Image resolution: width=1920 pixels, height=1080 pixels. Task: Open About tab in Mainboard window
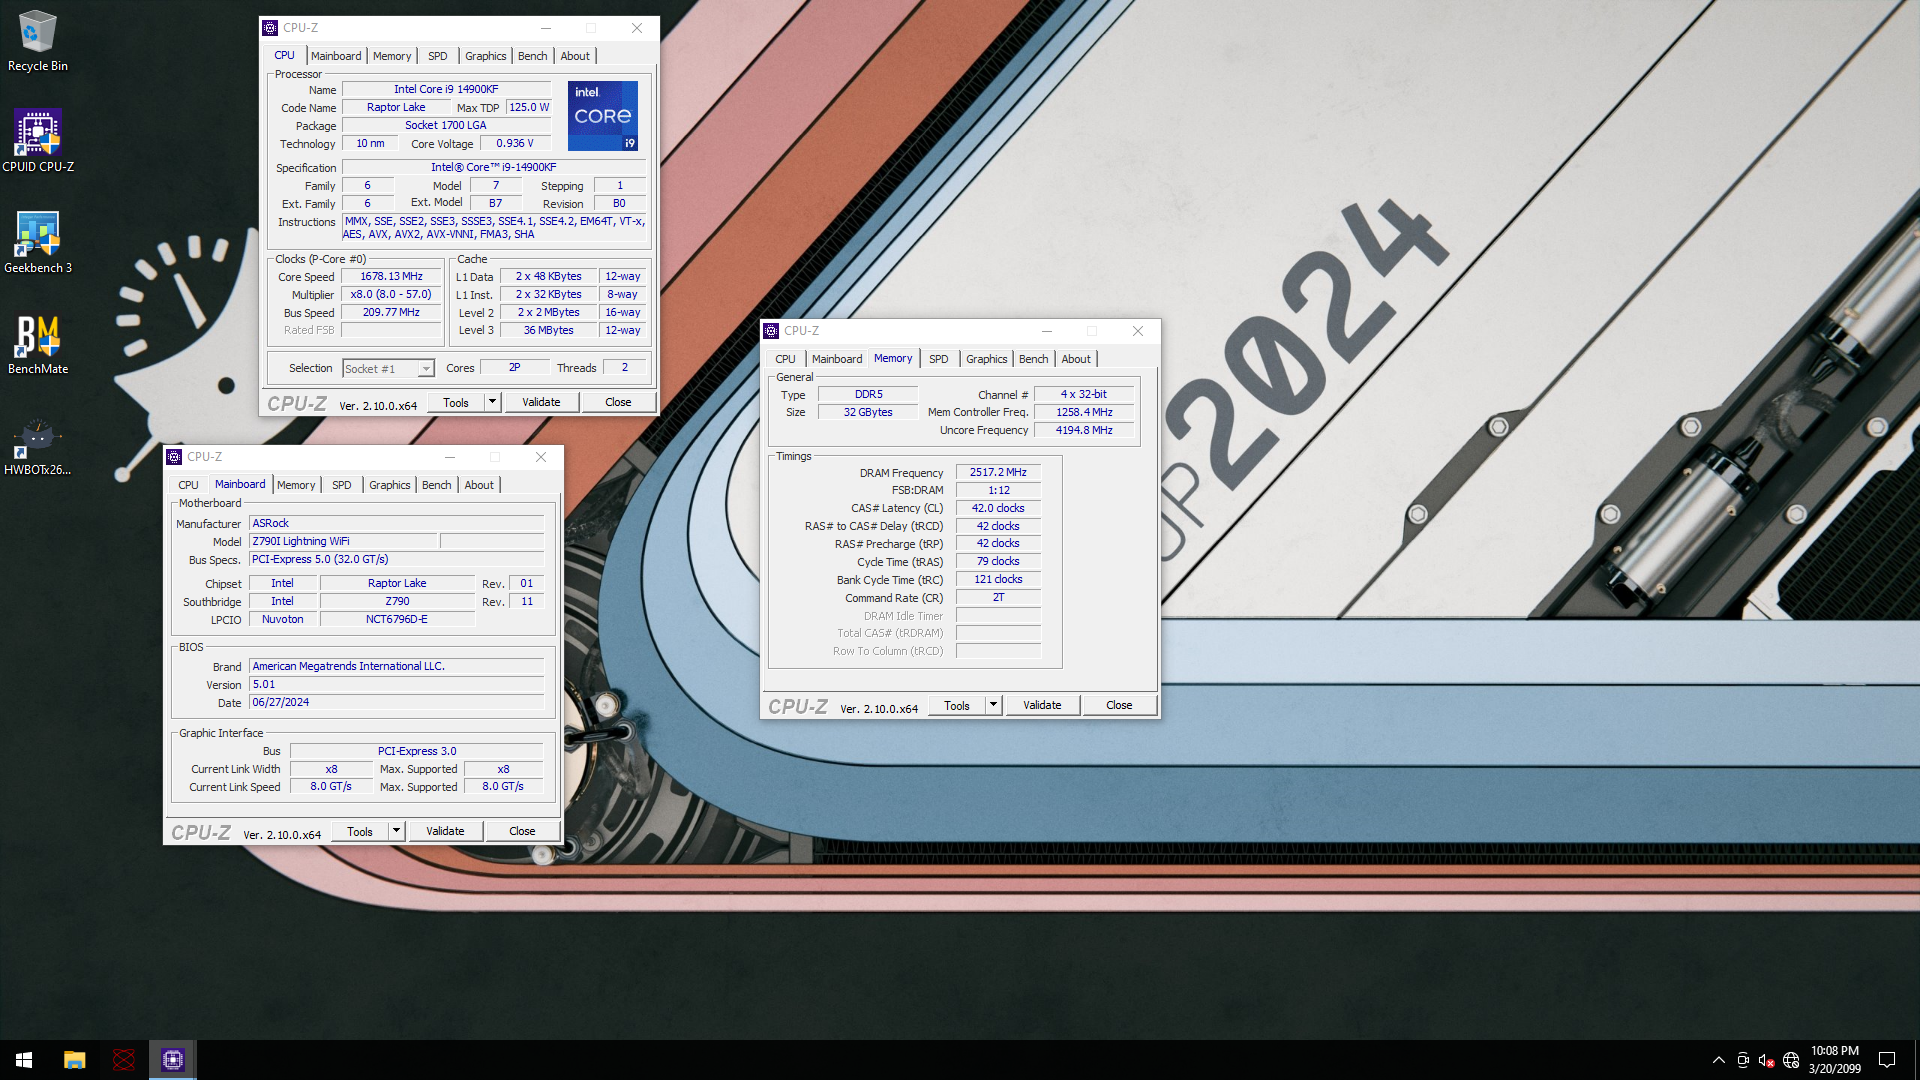(x=479, y=485)
